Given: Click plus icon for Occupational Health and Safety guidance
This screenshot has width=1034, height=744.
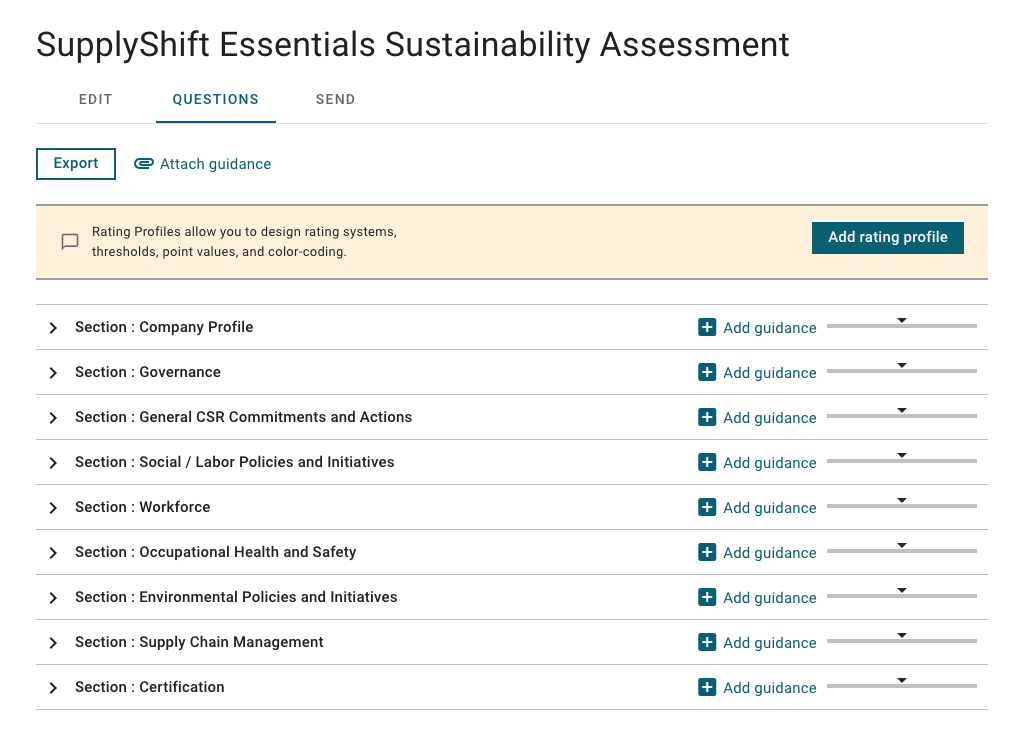Looking at the screenshot, I should point(707,552).
